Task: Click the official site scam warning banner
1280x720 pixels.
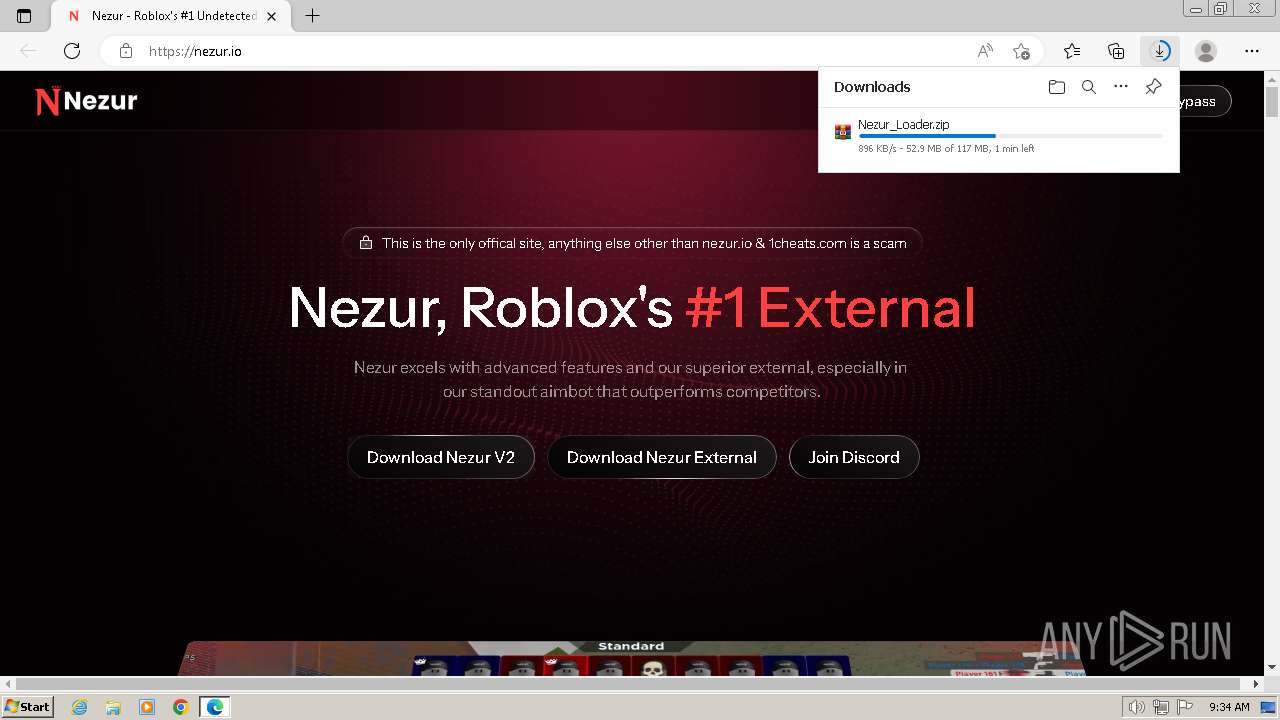Action: coord(632,243)
